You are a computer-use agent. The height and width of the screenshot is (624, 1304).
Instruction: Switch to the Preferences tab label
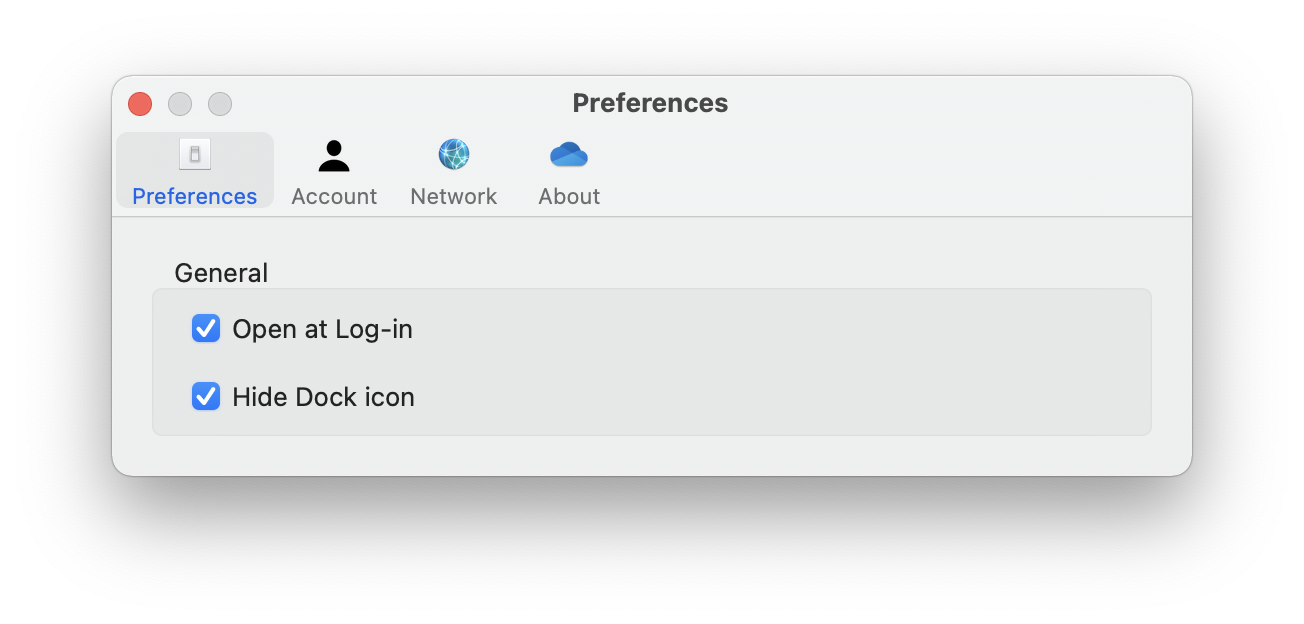(x=195, y=196)
